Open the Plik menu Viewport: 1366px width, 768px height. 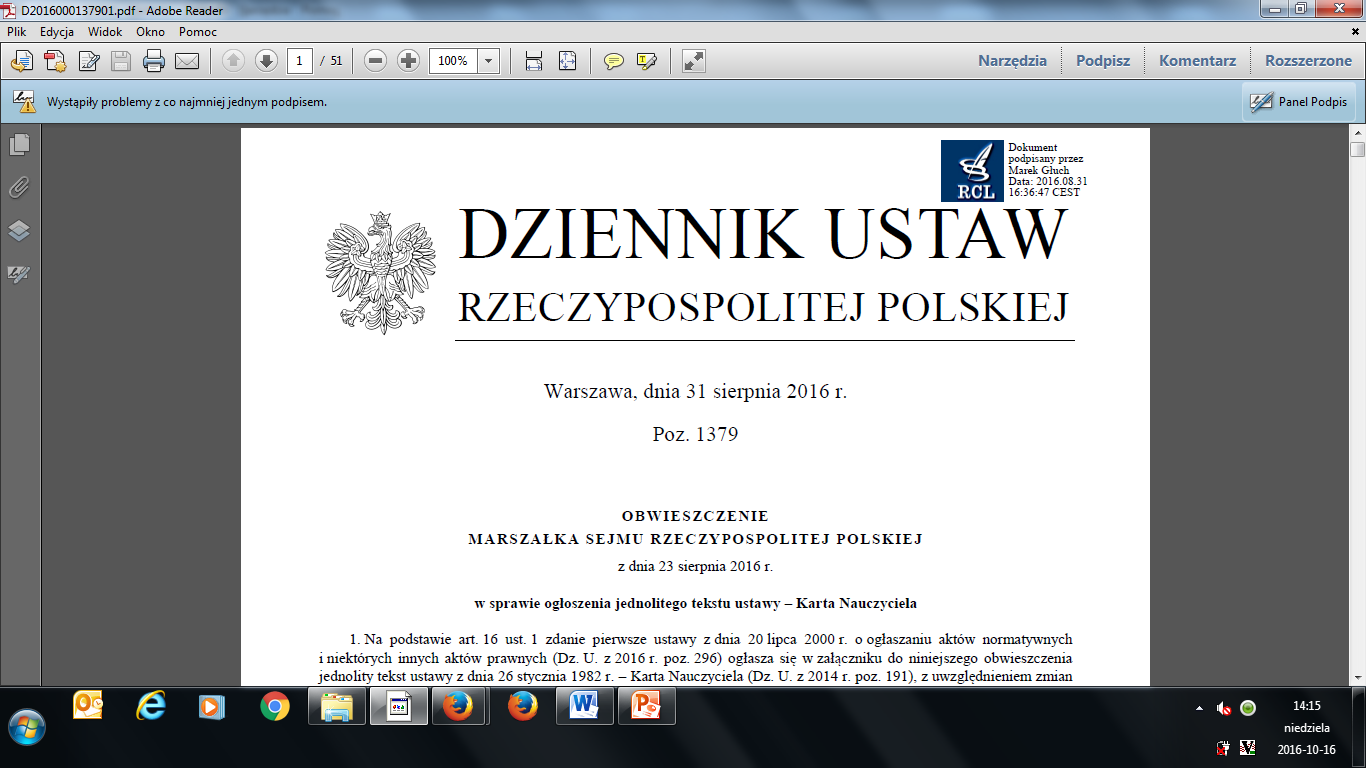[x=17, y=32]
